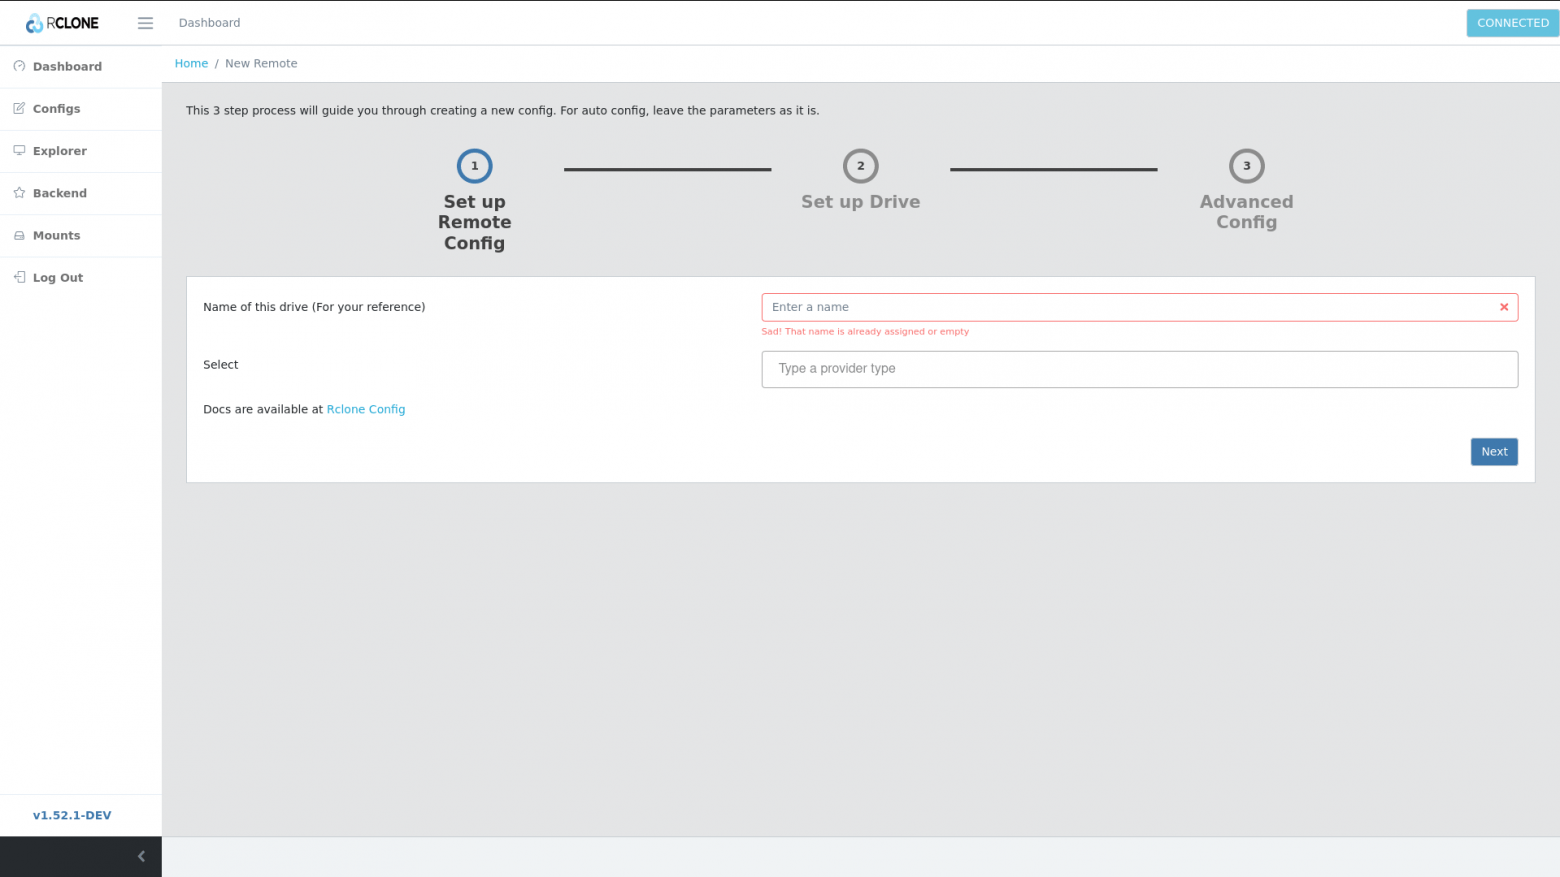Focus the drive name input field
Image resolution: width=1560 pixels, height=877 pixels.
click(1130, 307)
